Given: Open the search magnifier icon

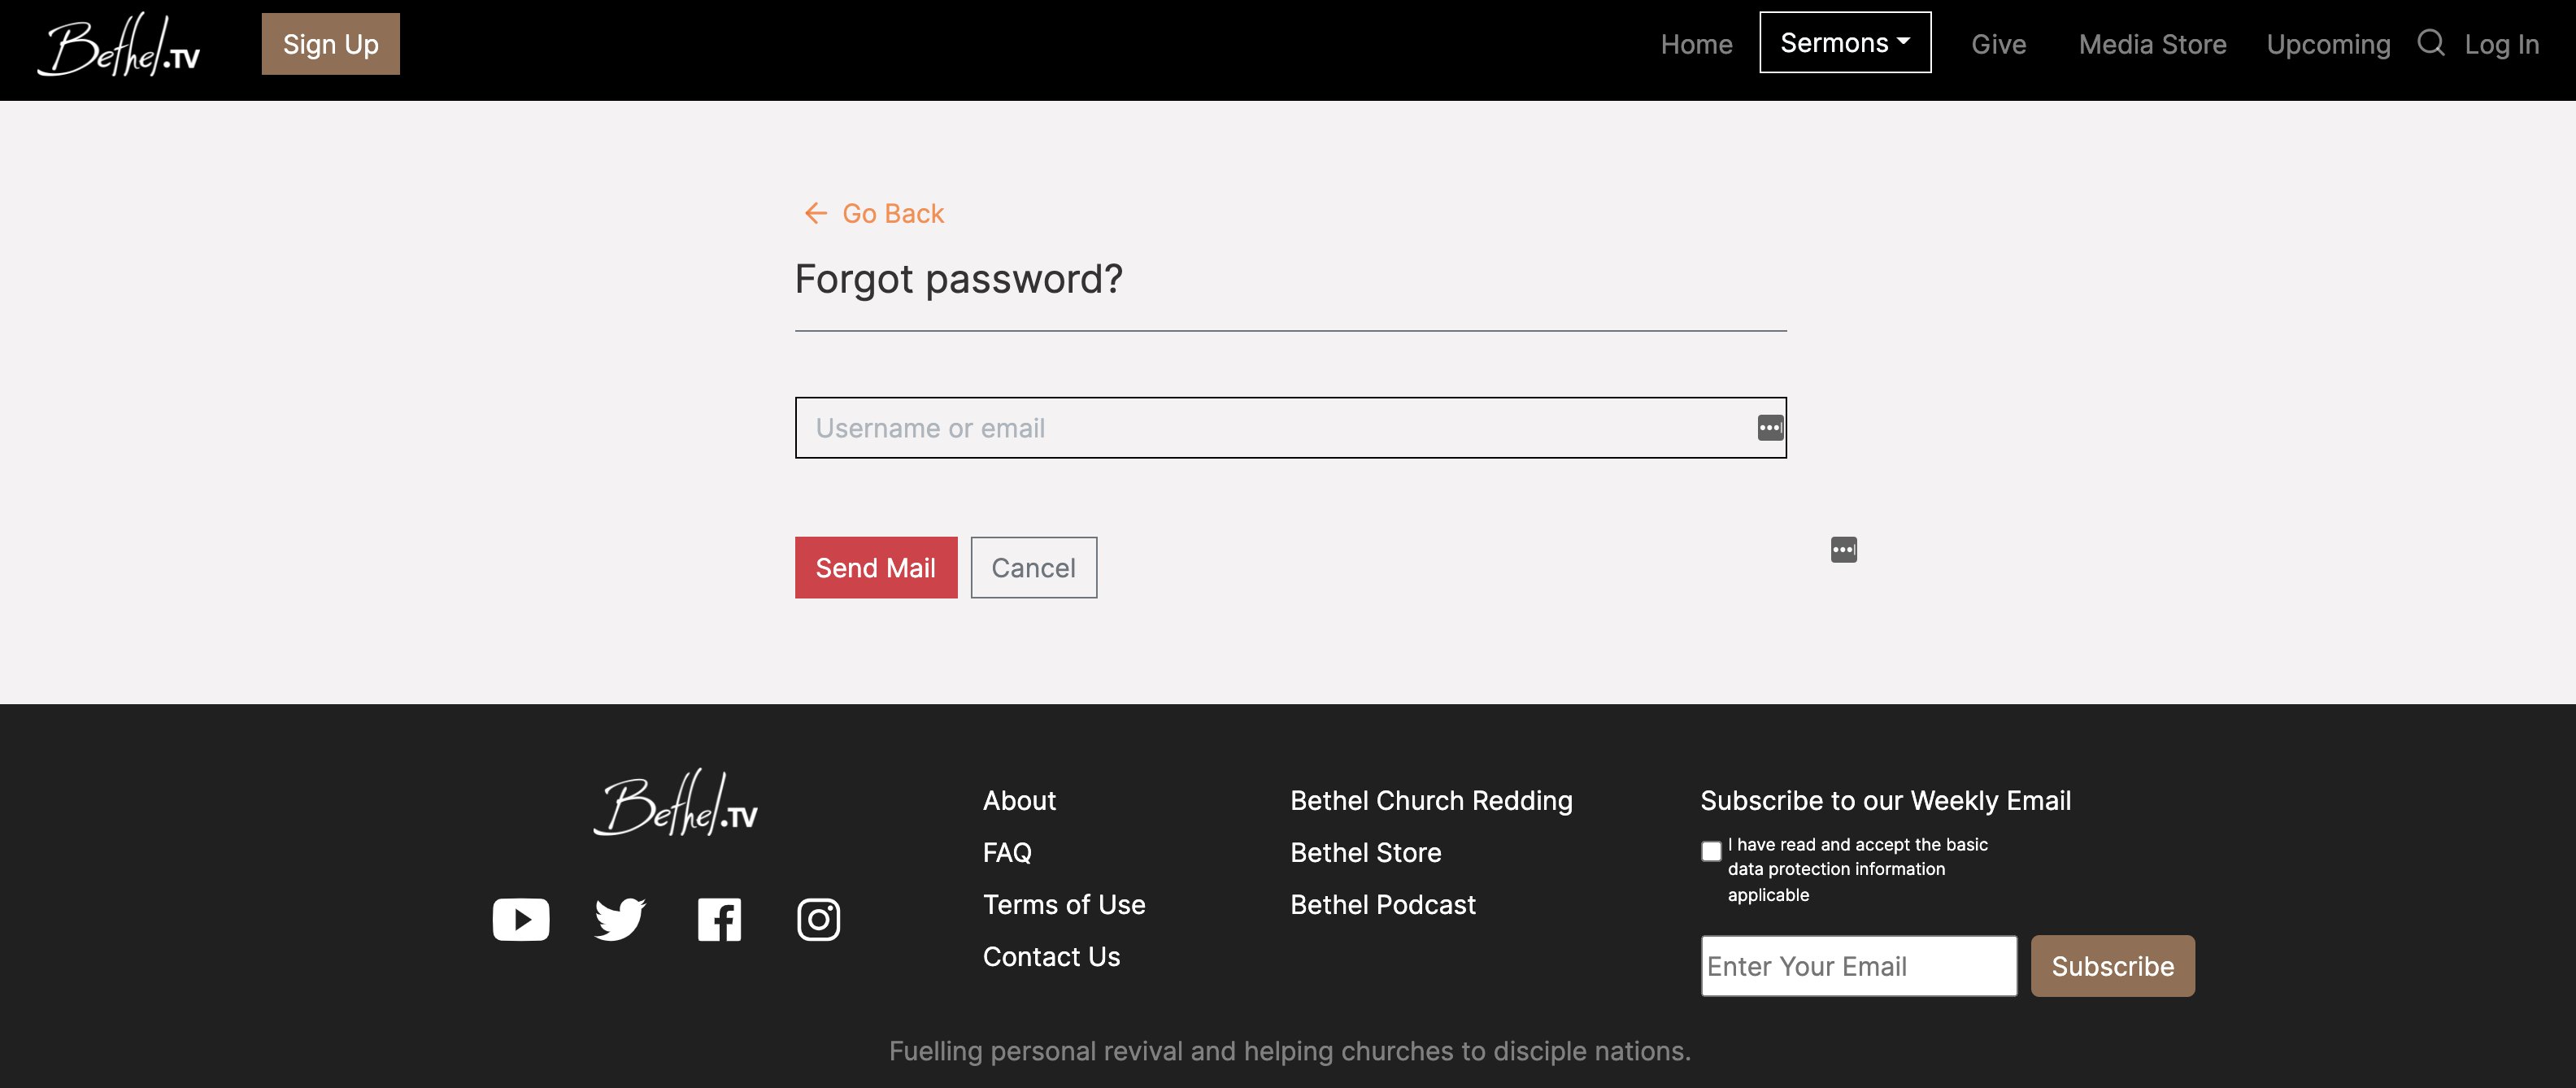Looking at the screenshot, I should [x=2430, y=43].
